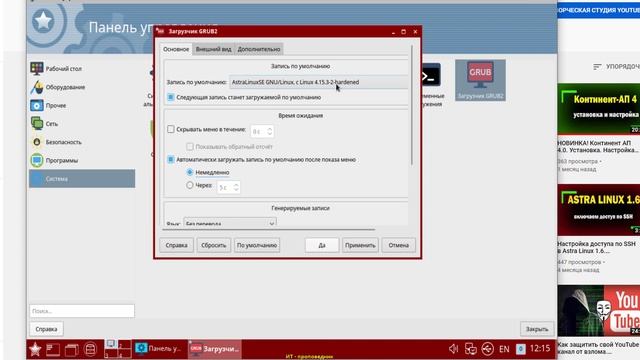Open the 'Язык' dropdown under Генерируемые записи
Image resolution: width=640 pixels, height=360 pixels.
(x=230, y=223)
